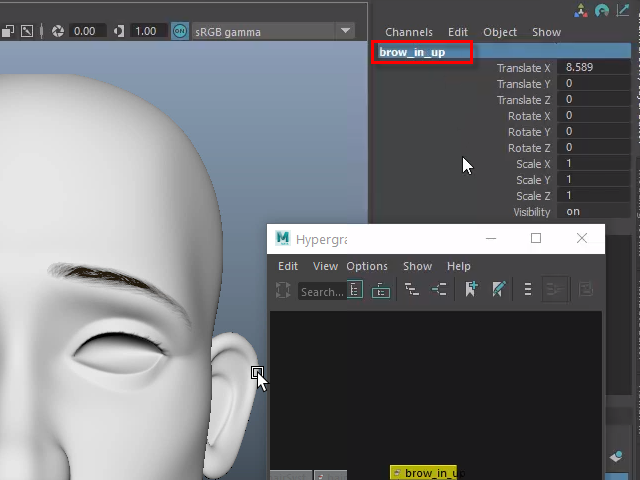Open the Hypergraph Show menu

pyautogui.click(x=417, y=266)
